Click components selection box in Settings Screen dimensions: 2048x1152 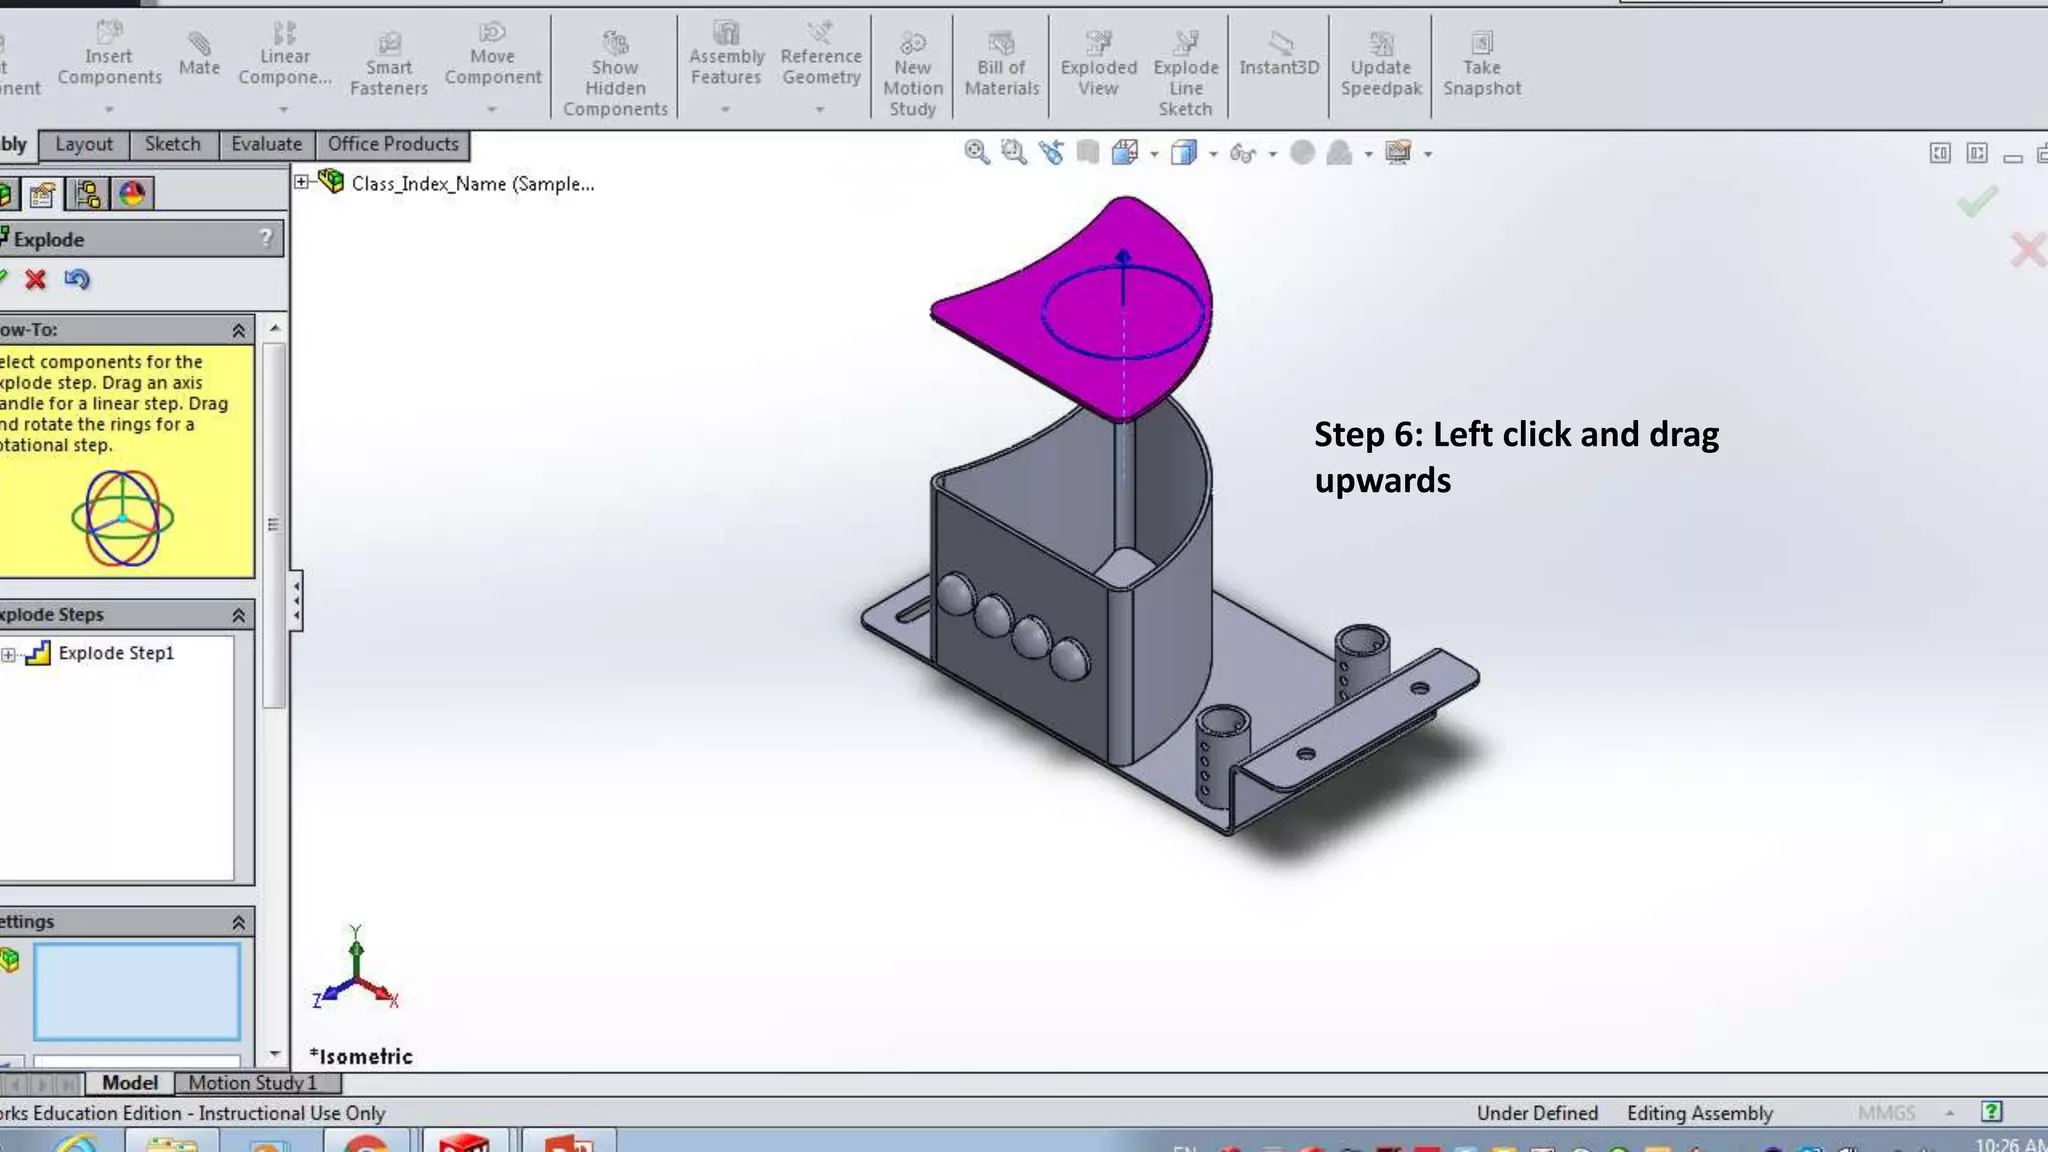point(137,992)
